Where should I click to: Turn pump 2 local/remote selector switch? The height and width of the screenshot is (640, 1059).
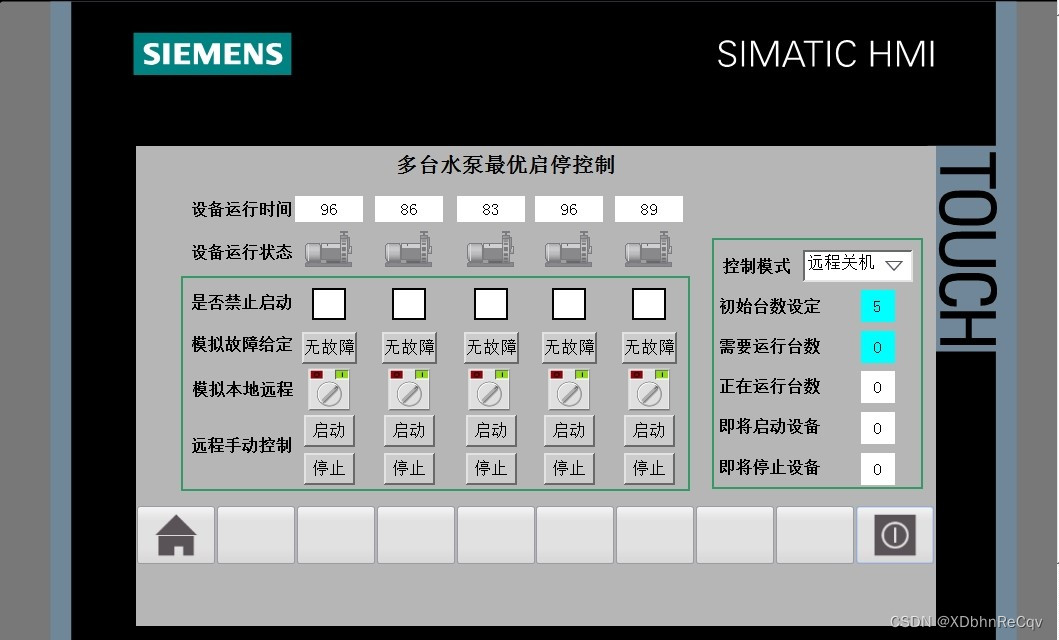[409, 390]
